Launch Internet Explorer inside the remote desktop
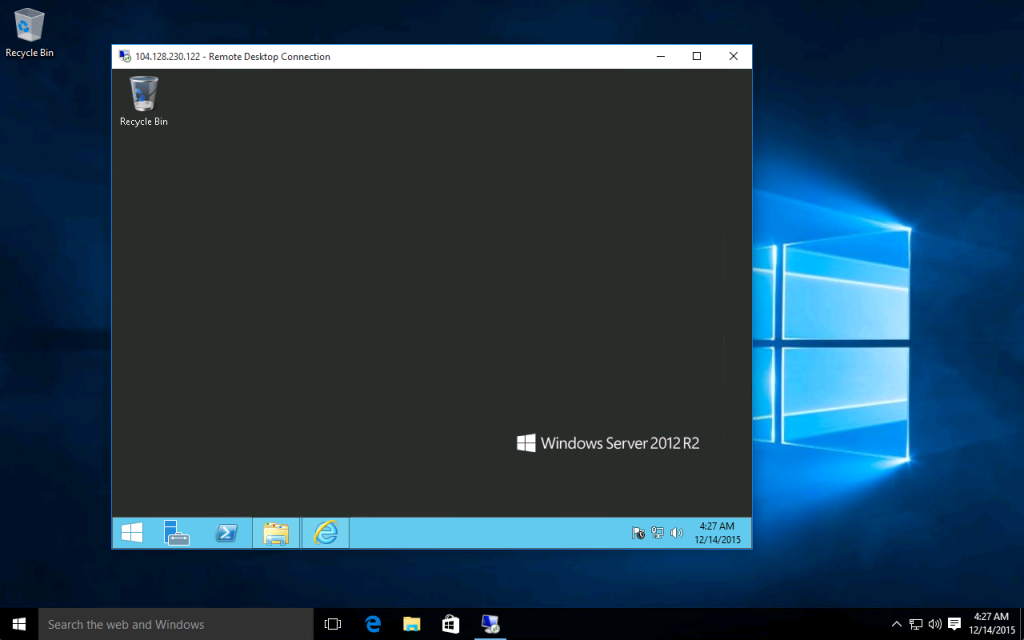1024x640 pixels. click(x=325, y=533)
